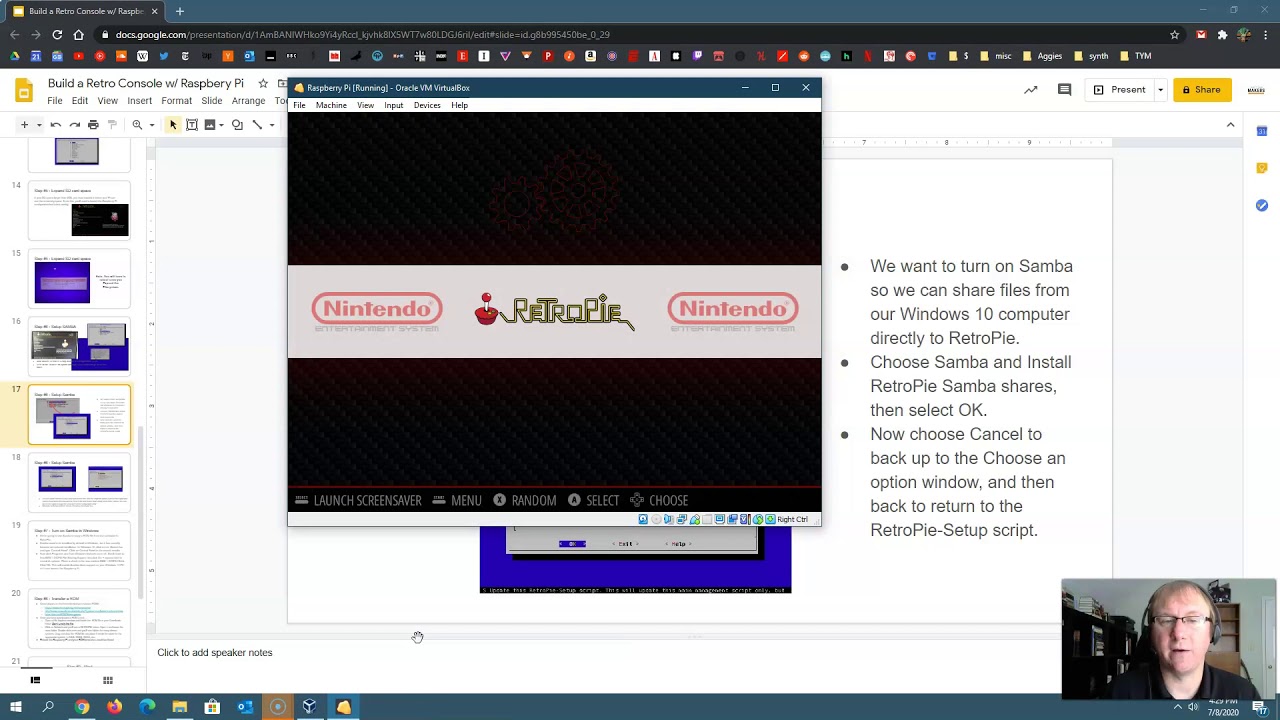Expand the line type dropdown arrow
The width and height of the screenshot is (1280, 720).
point(271,125)
